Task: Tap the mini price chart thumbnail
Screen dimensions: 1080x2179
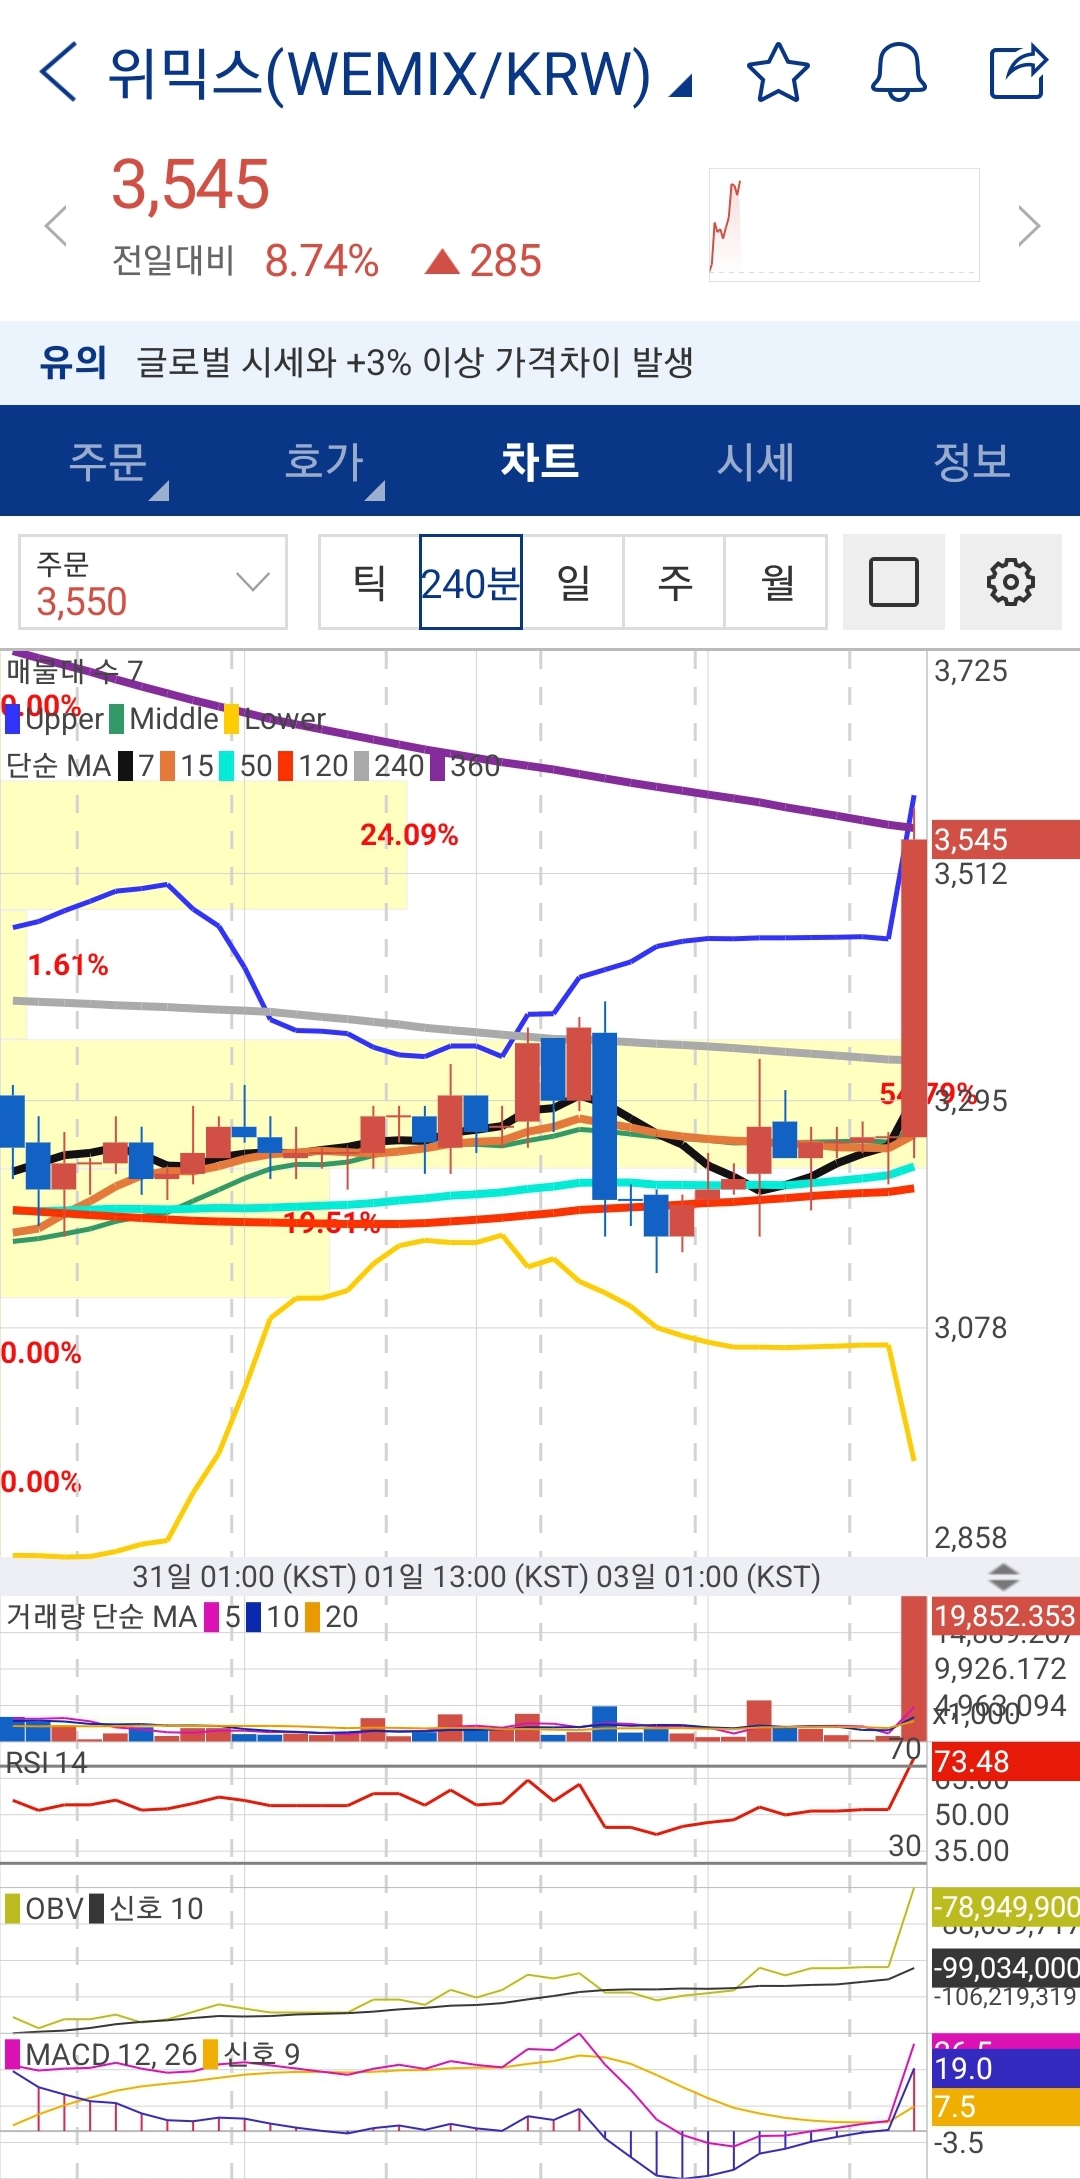Action: point(844,225)
